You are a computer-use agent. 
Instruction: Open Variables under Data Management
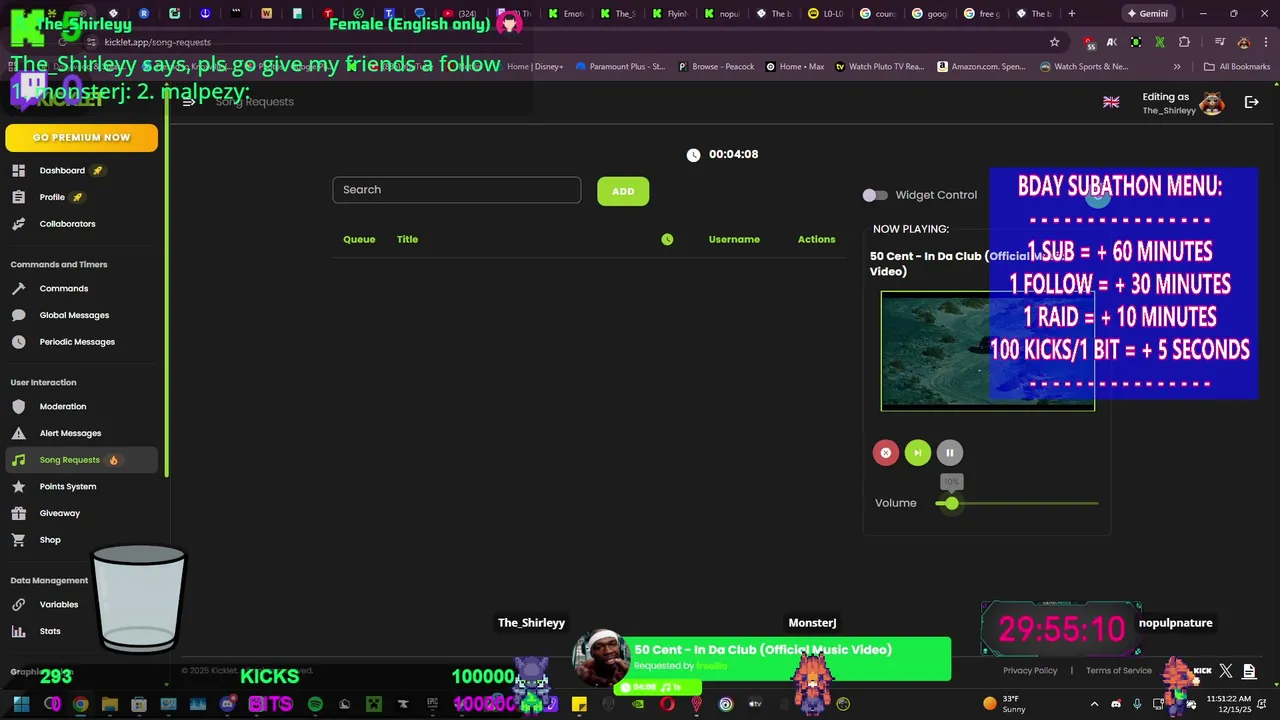pyautogui.click(x=58, y=604)
